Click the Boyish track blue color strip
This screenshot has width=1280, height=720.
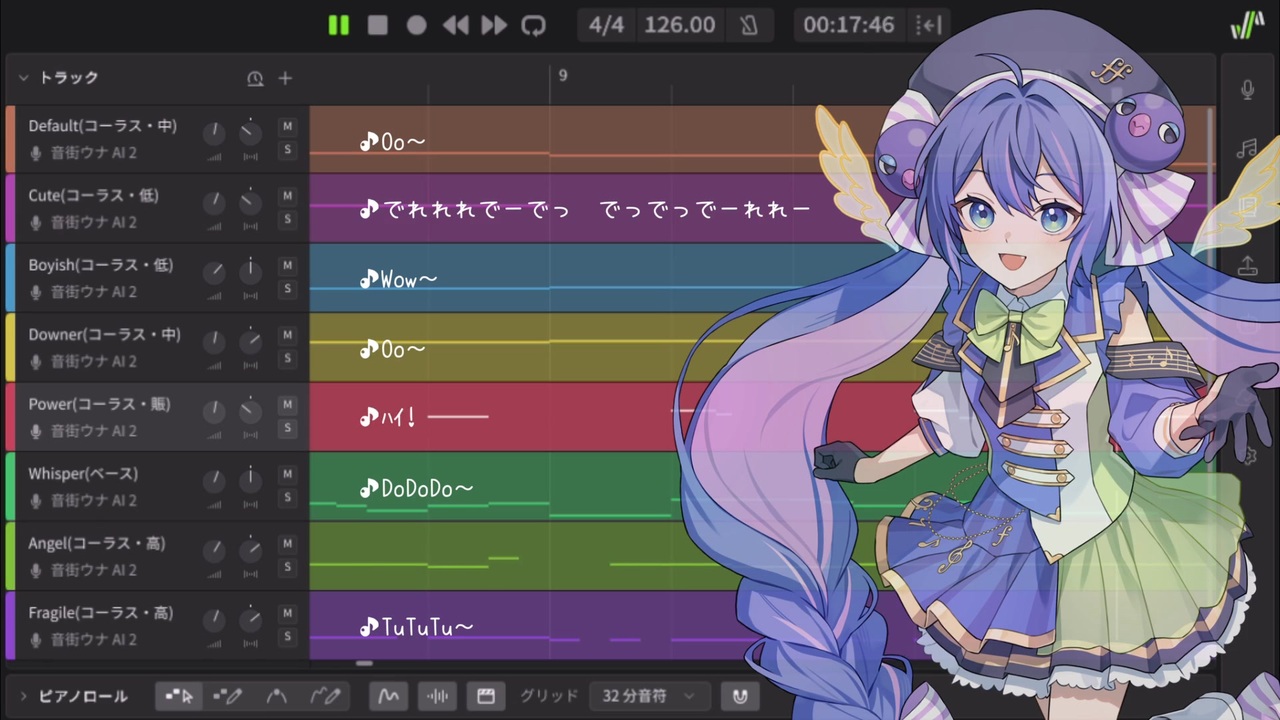(x=10, y=278)
